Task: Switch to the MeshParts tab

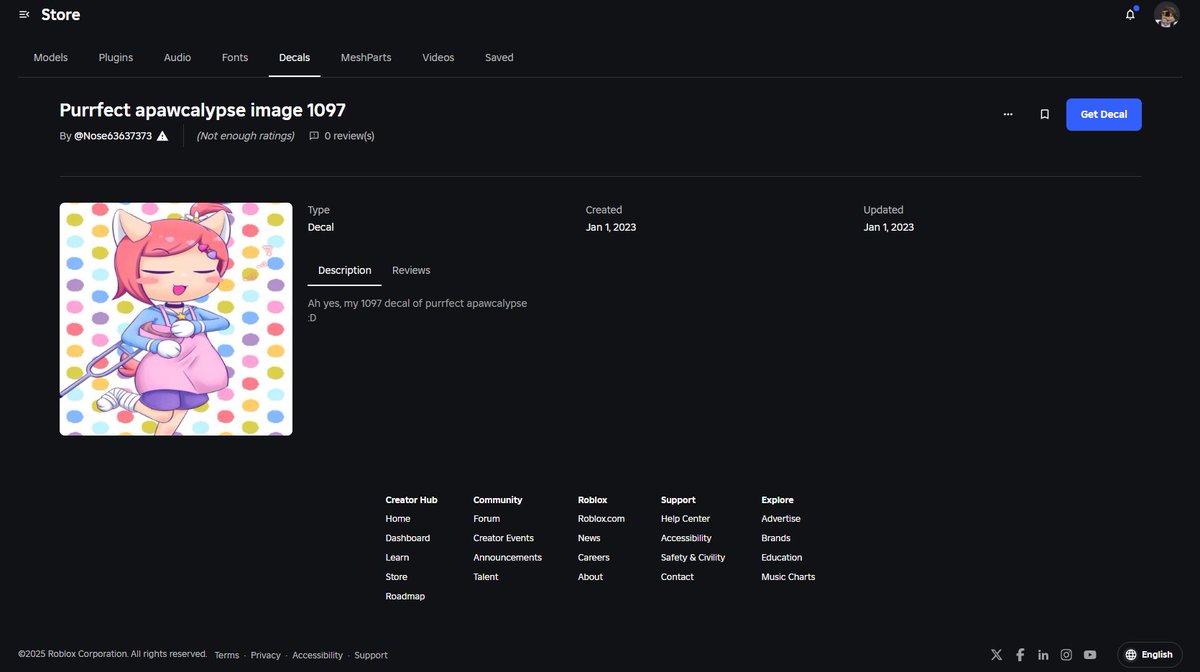Action: [x=366, y=58]
